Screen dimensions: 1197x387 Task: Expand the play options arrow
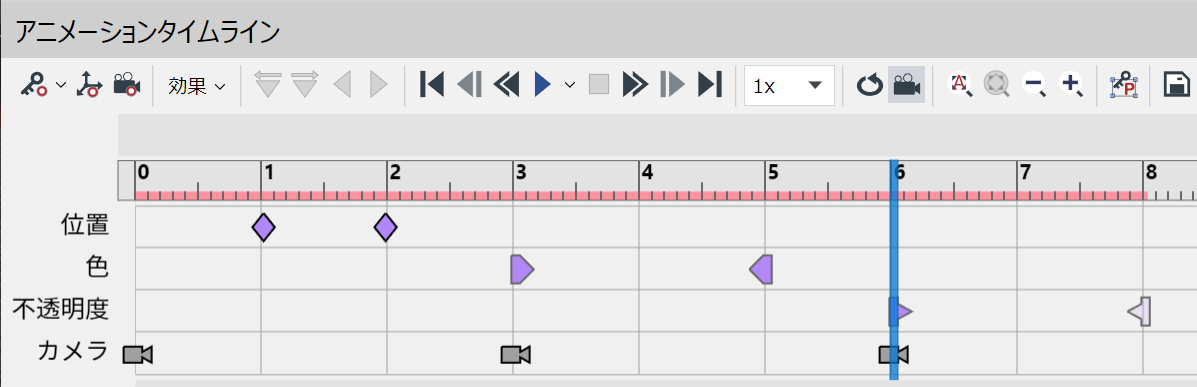tap(569, 85)
